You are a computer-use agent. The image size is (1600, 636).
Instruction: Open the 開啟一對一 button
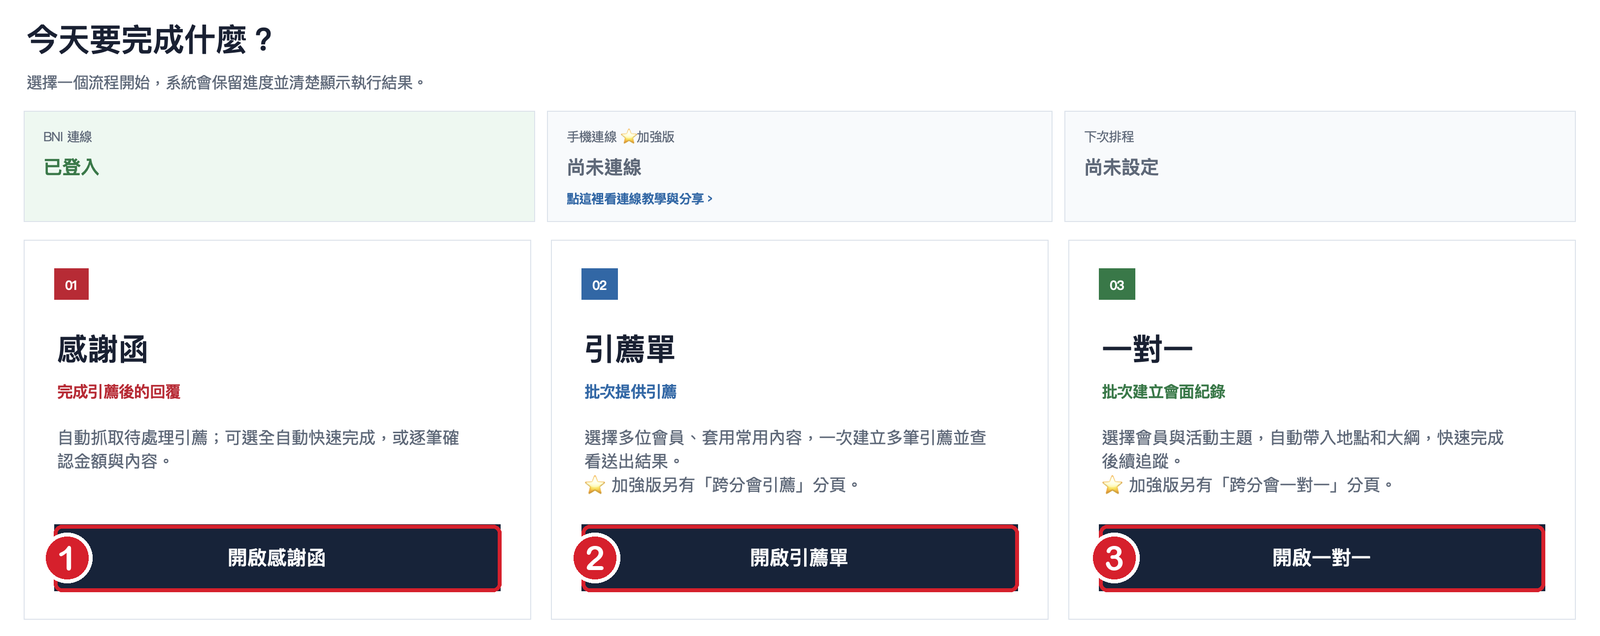(x=1321, y=558)
